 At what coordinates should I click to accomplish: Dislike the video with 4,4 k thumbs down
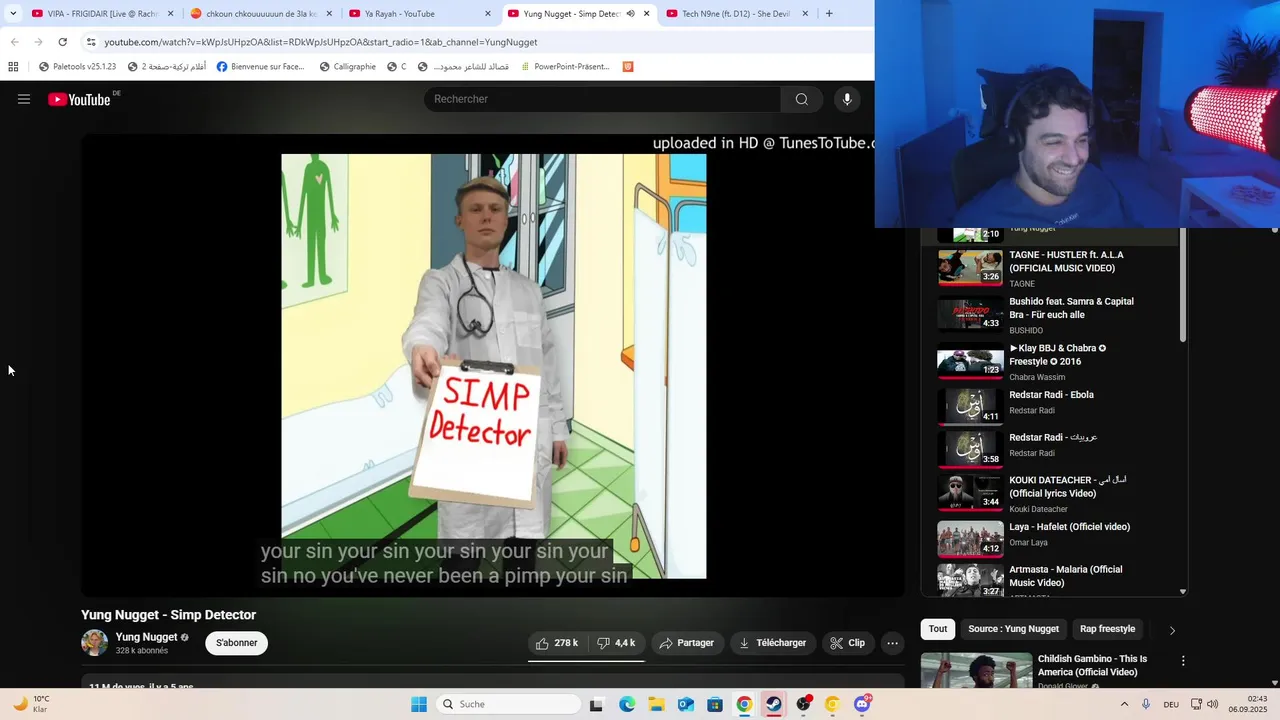click(616, 643)
